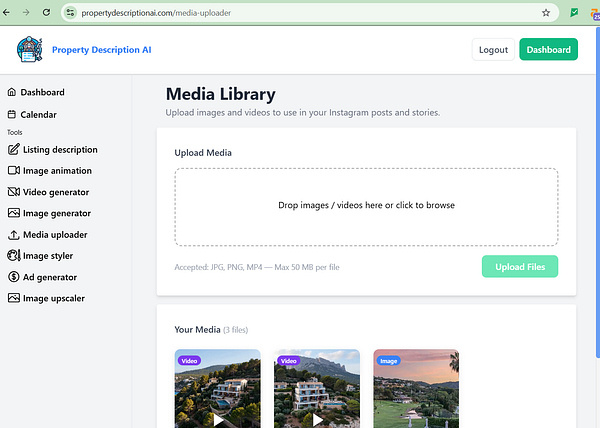
Task: Click the dollar icon for Ad generator
Action: click(14, 277)
